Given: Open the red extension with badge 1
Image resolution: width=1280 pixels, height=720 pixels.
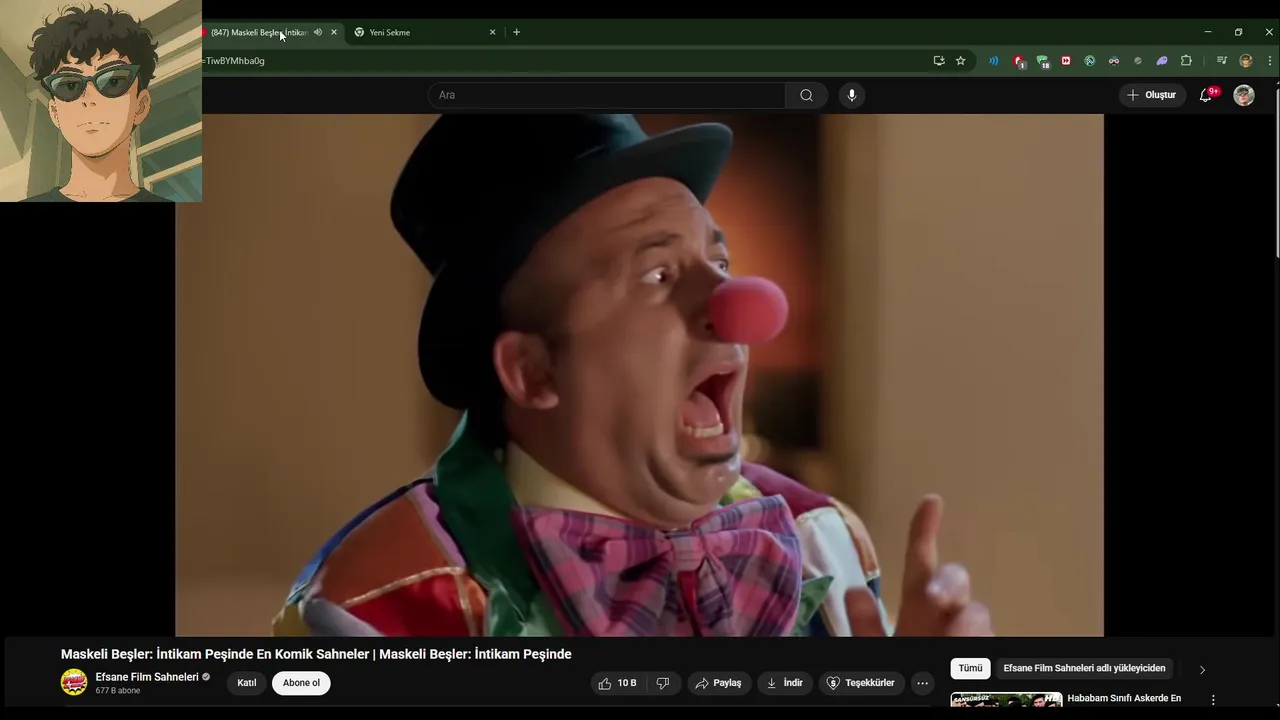Looking at the screenshot, I should point(1018,61).
